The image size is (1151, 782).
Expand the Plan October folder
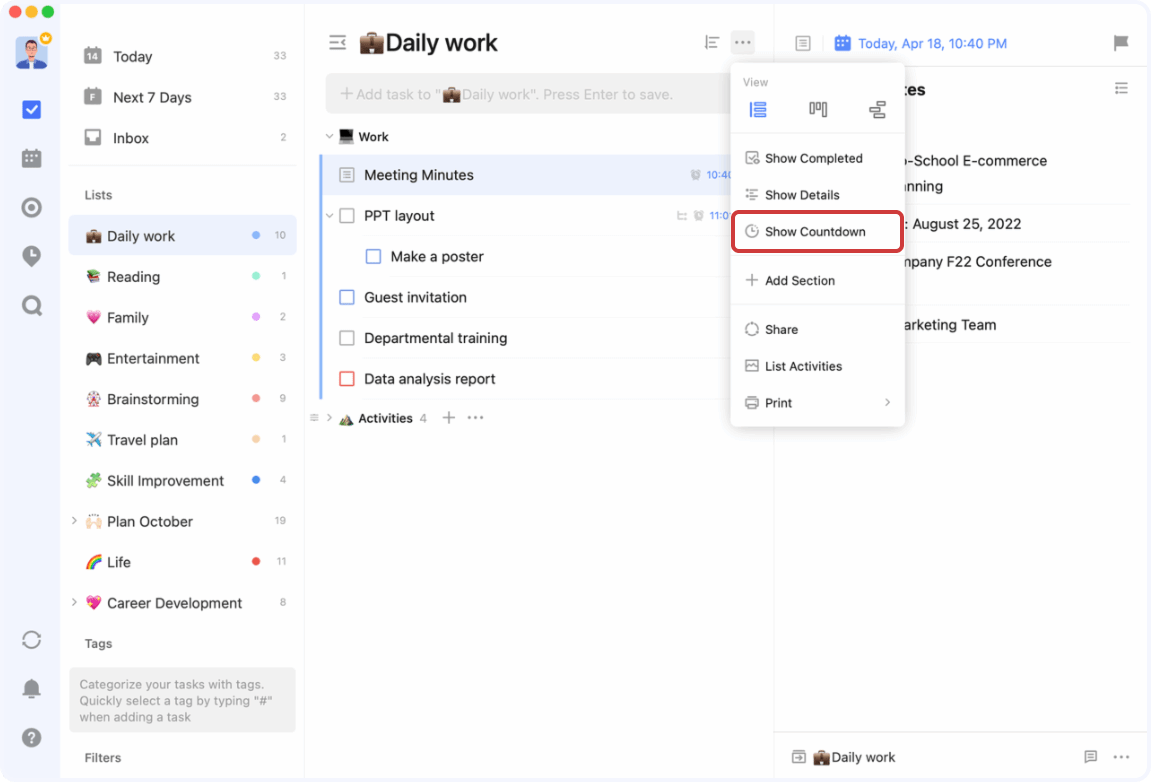click(x=74, y=521)
